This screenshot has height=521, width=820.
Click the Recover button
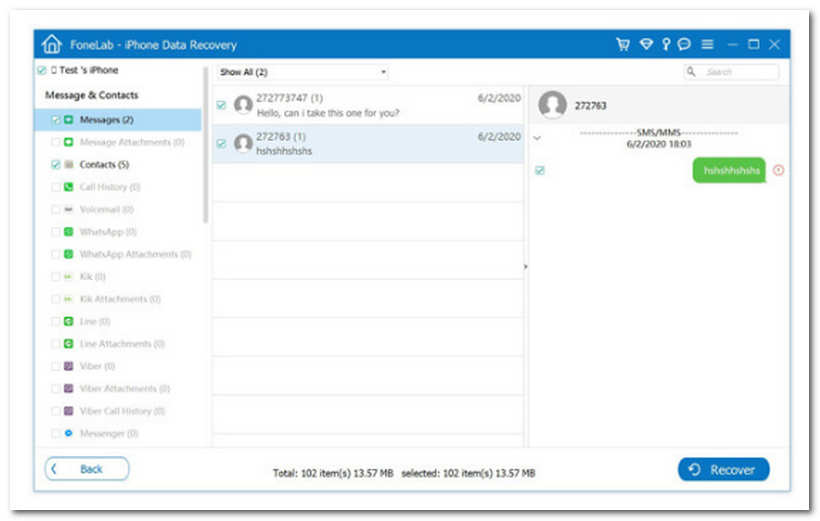pyautogui.click(x=723, y=470)
